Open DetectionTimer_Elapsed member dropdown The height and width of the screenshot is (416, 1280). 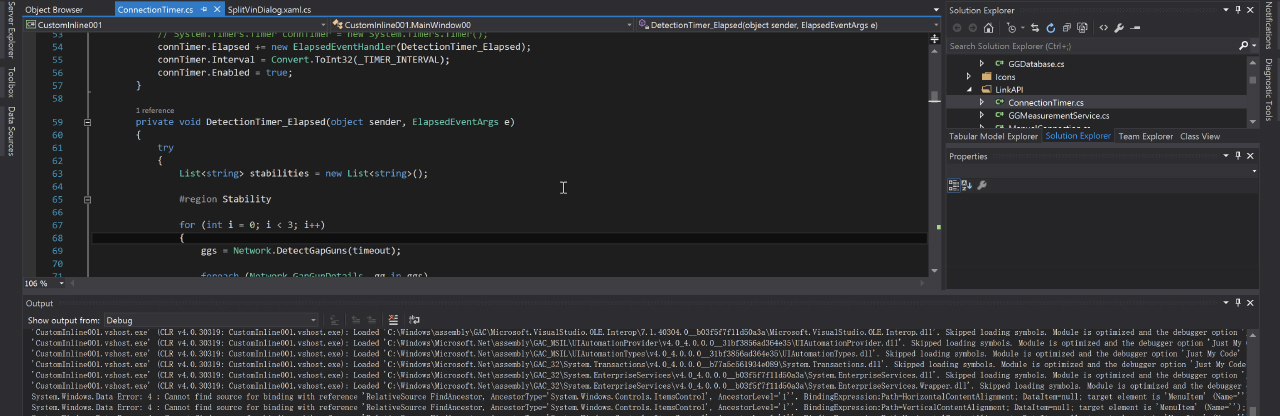pyautogui.click(x=786, y=24)
